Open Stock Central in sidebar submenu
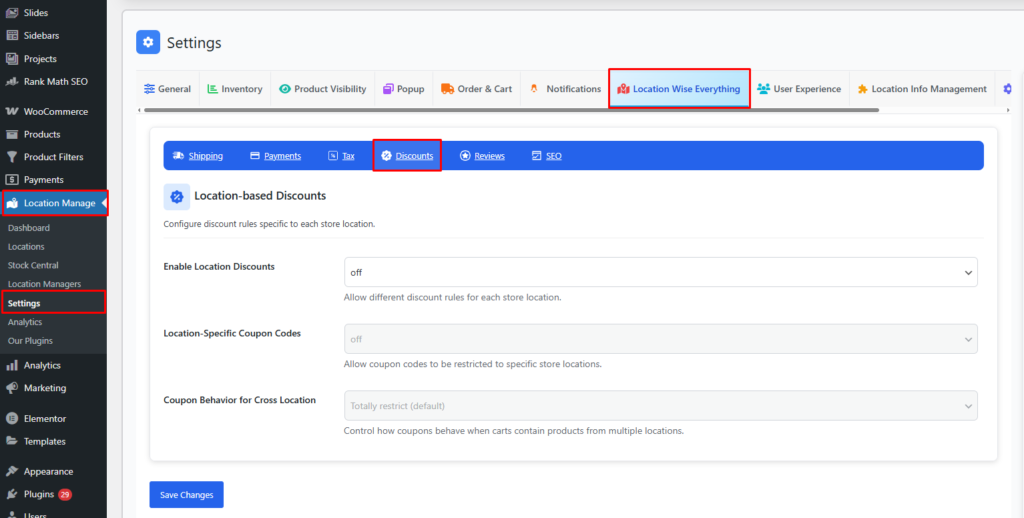This screenshot has width=1024, height=518. (33, 265)
